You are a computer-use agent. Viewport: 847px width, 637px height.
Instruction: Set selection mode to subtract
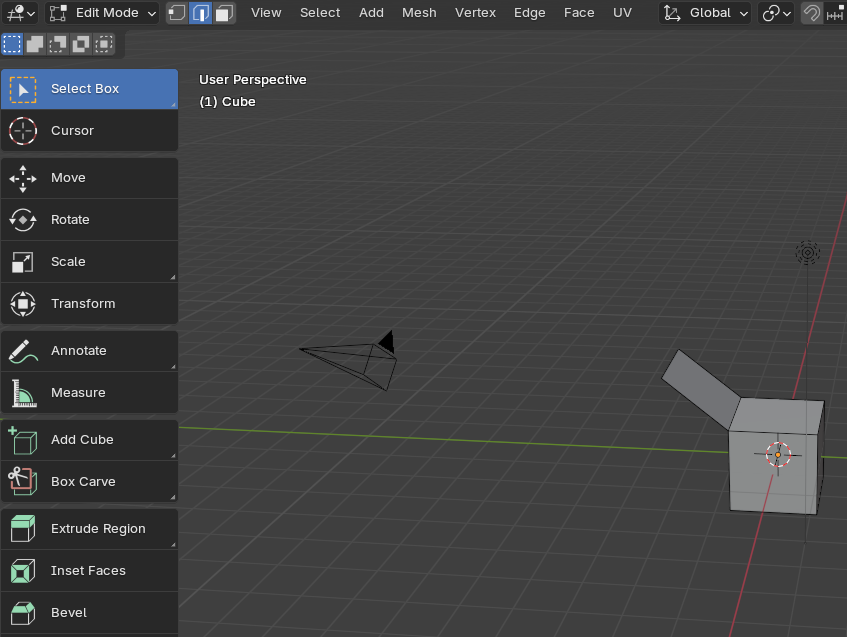(58, 44)
